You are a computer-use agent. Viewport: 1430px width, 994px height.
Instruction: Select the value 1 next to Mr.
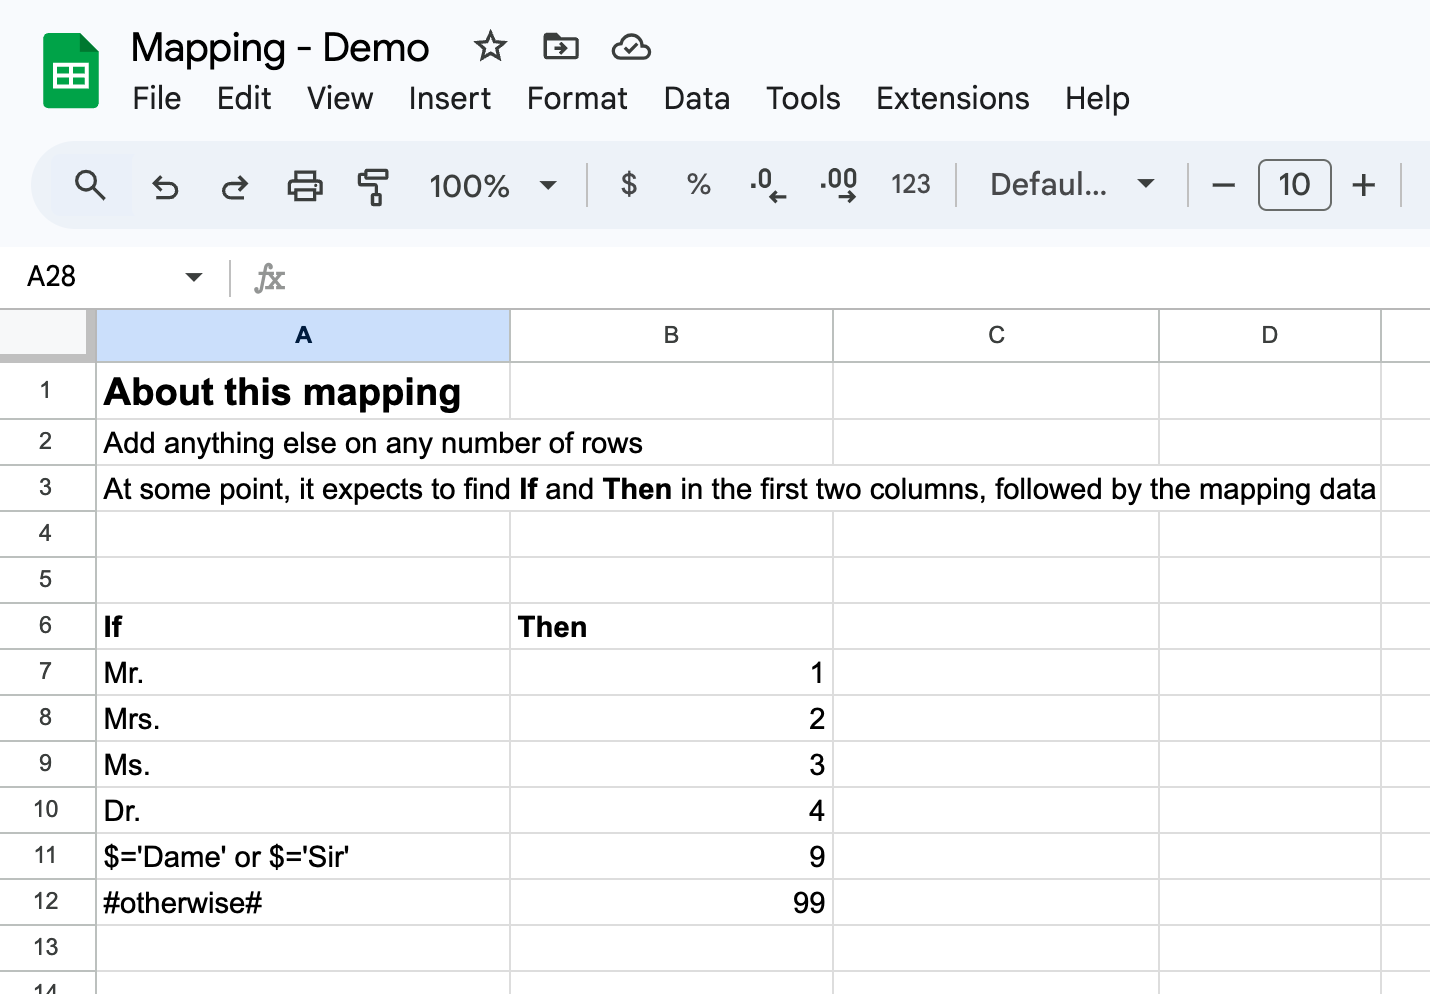(x=671, y=672)
